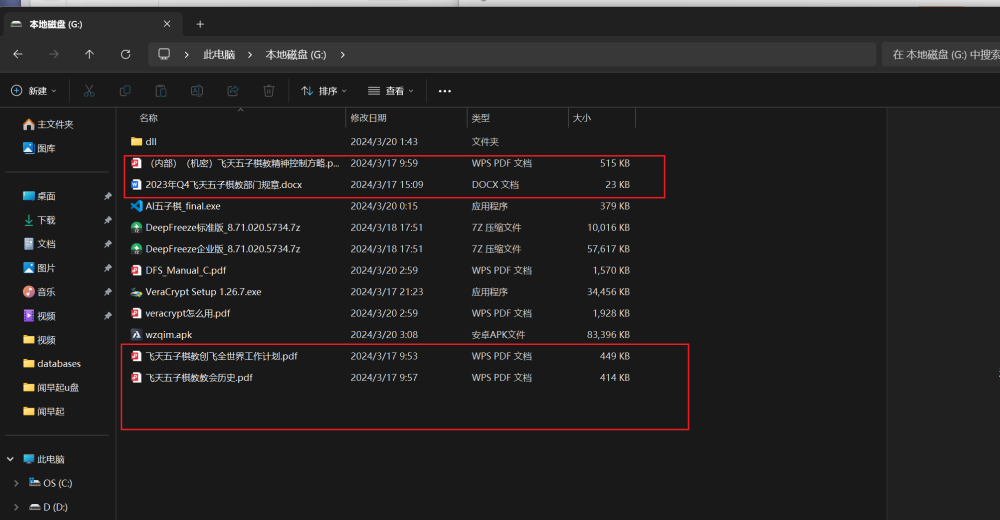Image resolution: width=1000 pixels, height=520 pixels.
Task: Navigate back with the Back arrow
Action: [x=18, y=55]
